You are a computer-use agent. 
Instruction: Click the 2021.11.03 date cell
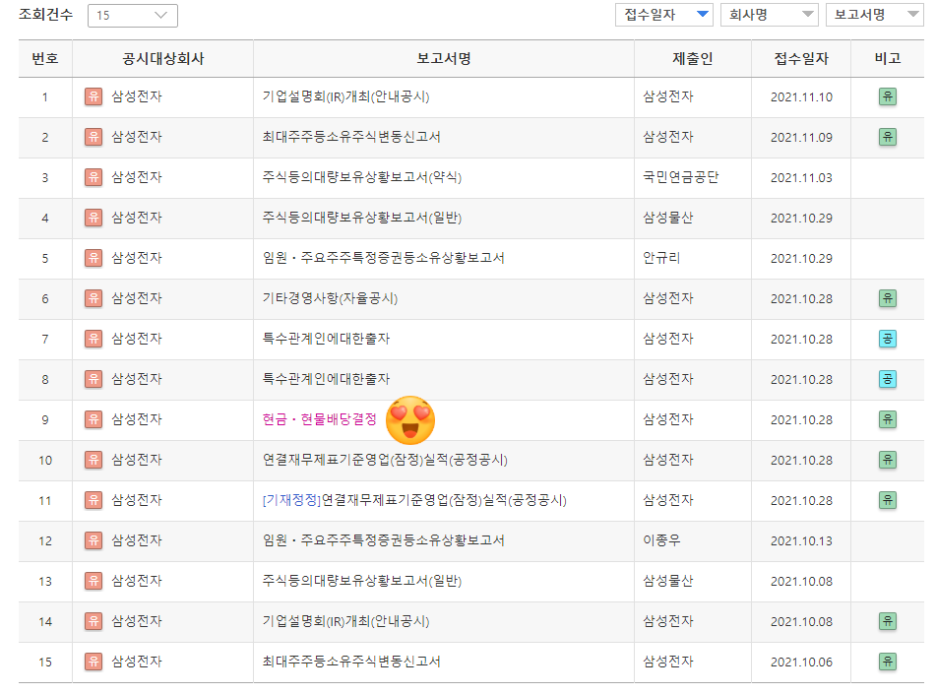[801, 178]
